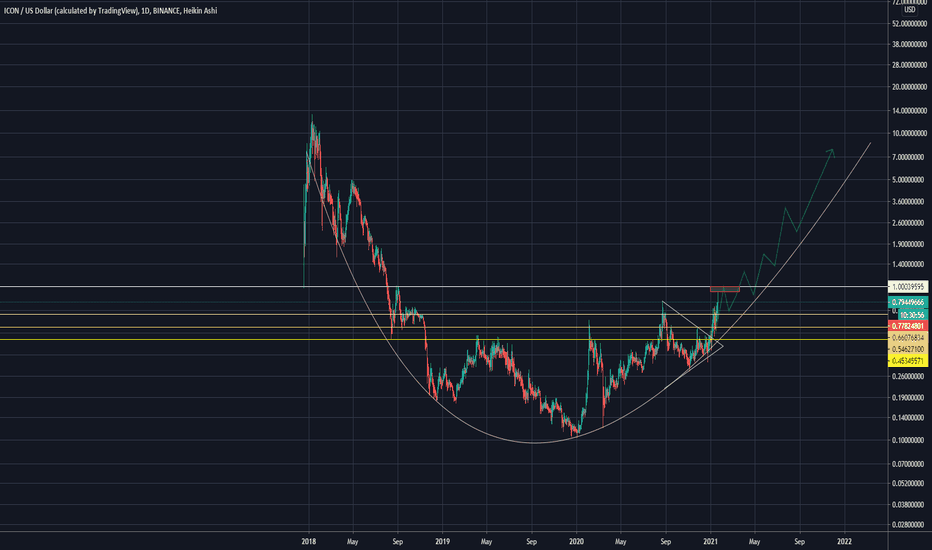
Task: Click the 3.60000000 price scale tick
Action: coord(909,202)
